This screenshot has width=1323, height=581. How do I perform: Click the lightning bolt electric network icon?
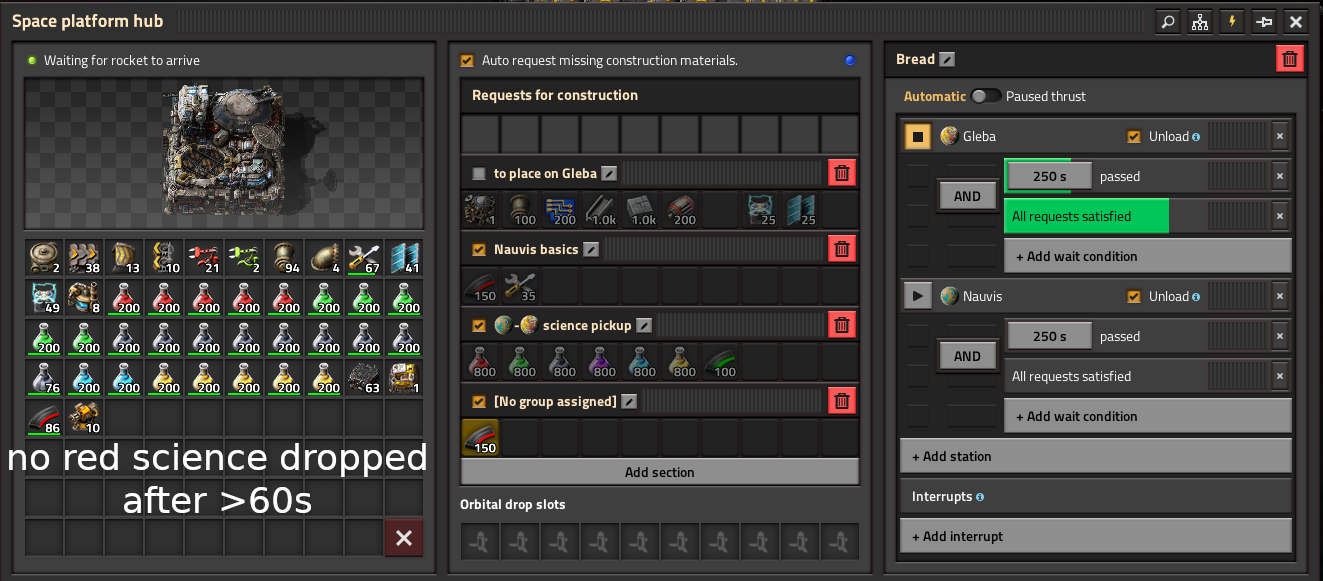(1231, 21)
